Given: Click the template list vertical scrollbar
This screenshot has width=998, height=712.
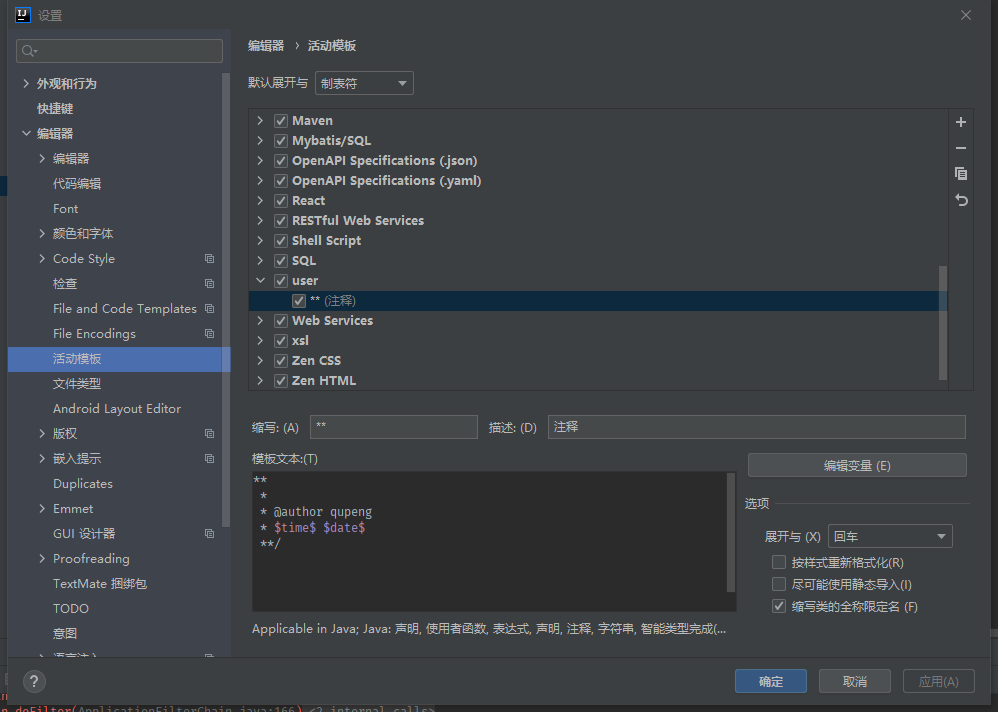Looking at the screenshot, I should click(x=943, y=323).
